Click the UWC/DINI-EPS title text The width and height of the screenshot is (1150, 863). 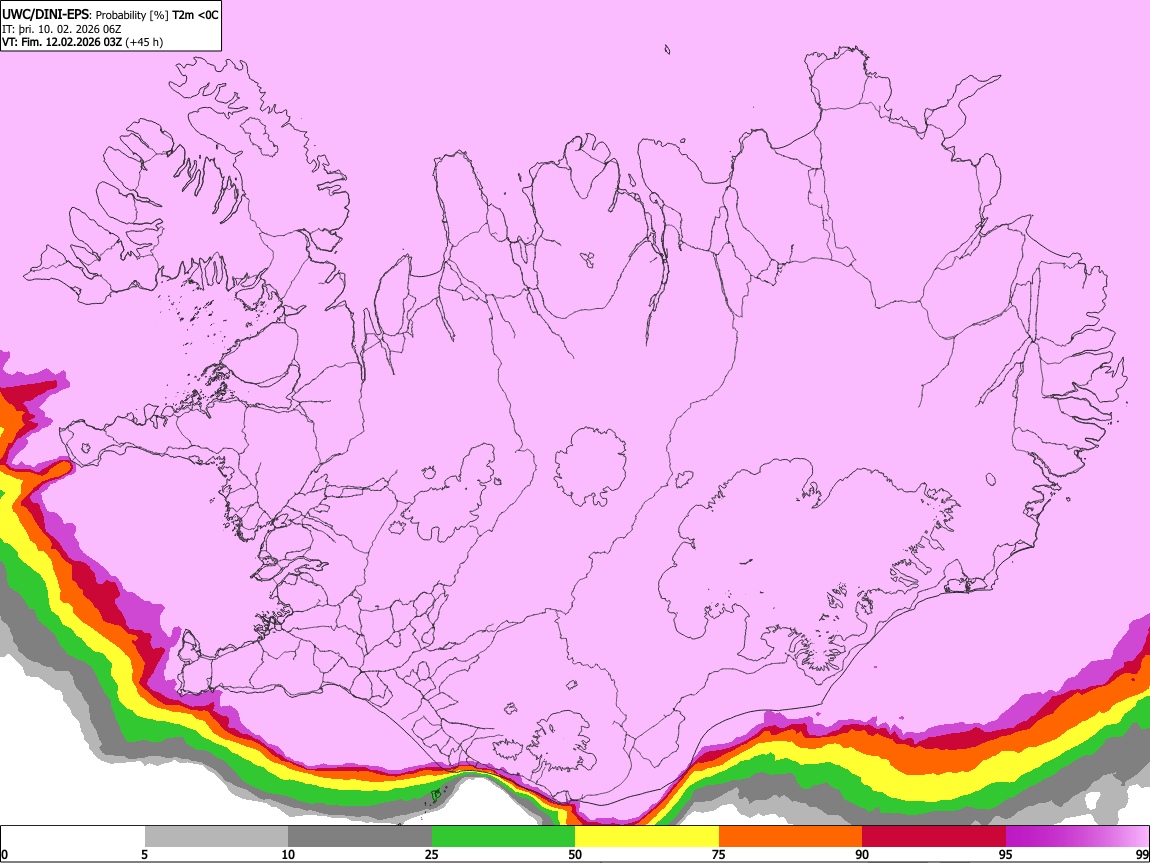tap(45, 15)
